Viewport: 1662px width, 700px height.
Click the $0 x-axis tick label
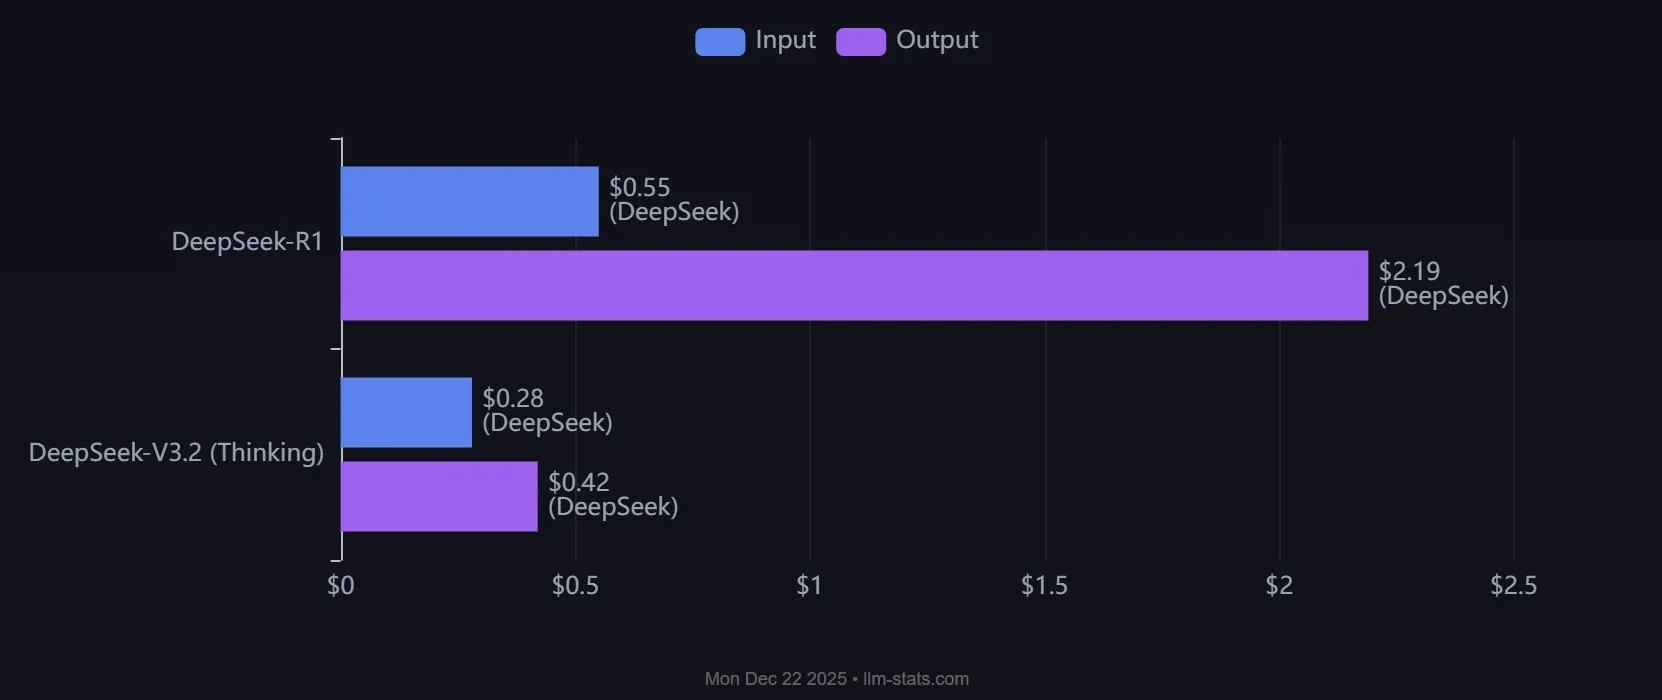pyautogui.click(x=341, y=586)
